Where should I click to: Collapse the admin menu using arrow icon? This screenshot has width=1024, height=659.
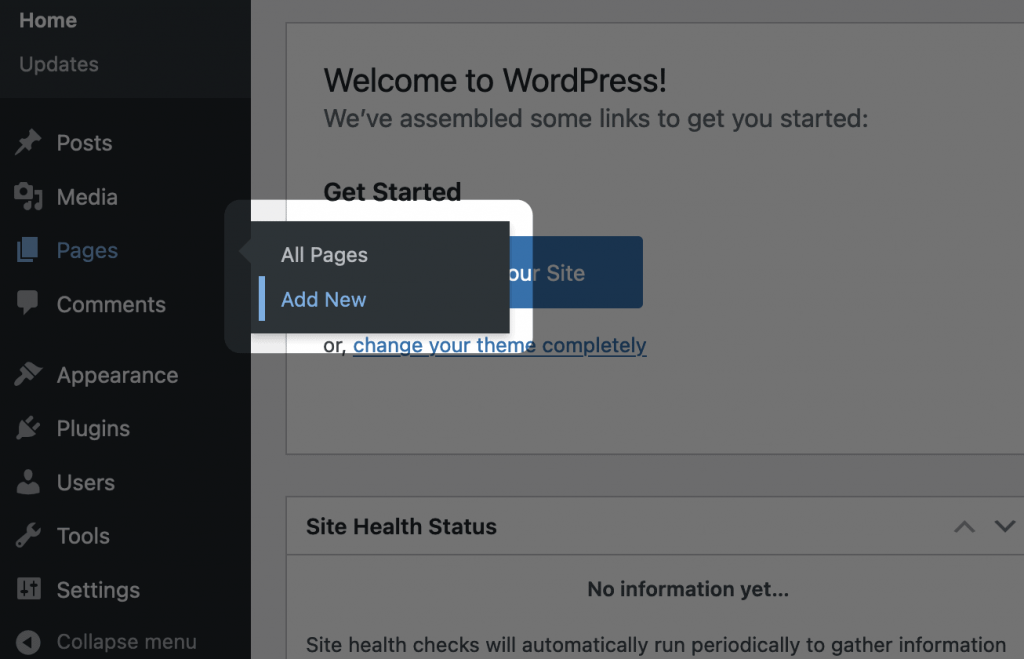coord(28,642)
